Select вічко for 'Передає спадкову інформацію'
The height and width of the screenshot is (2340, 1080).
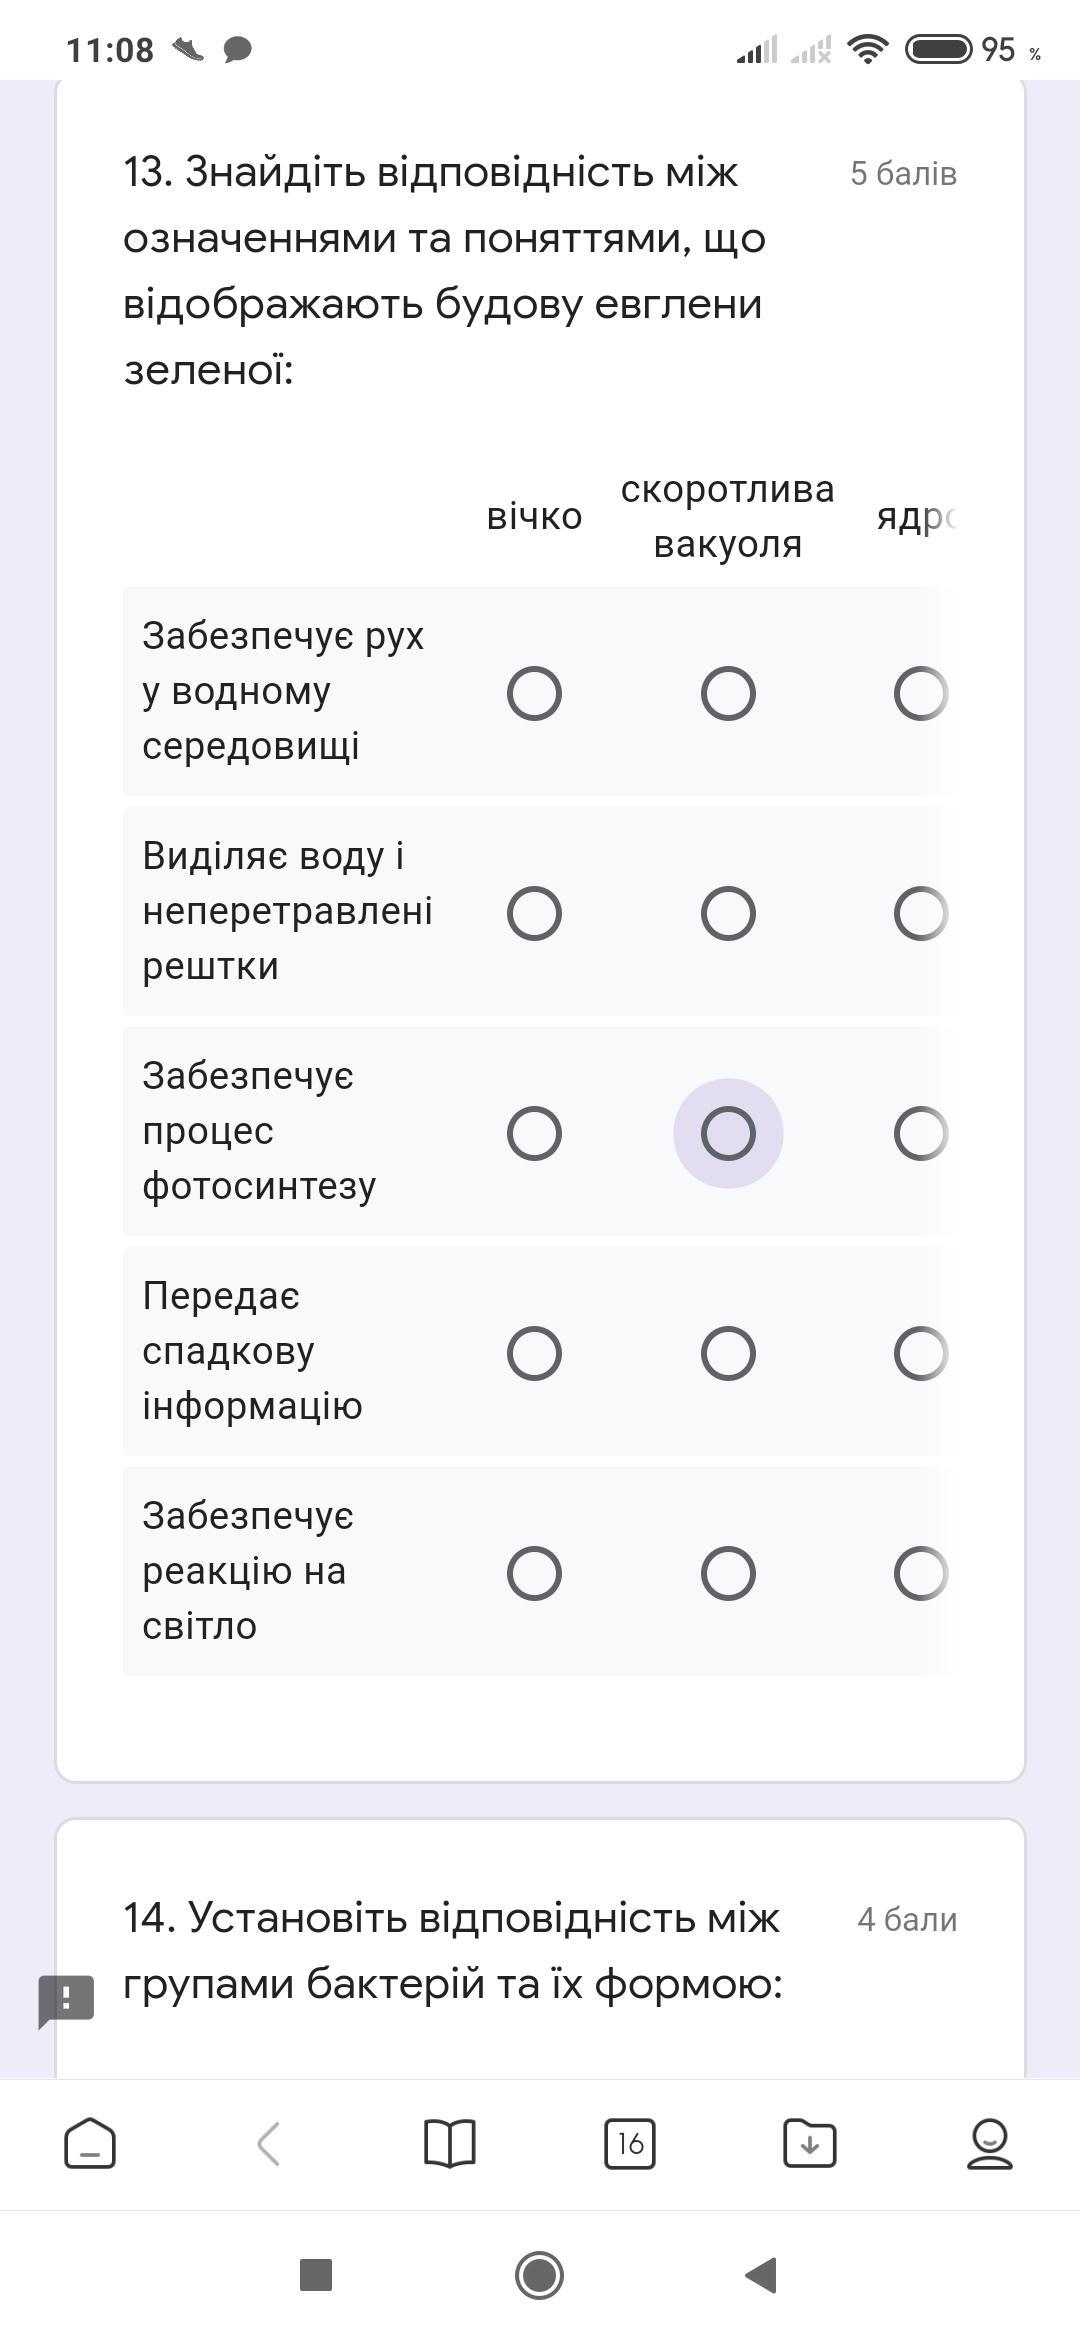[534, 1353]
